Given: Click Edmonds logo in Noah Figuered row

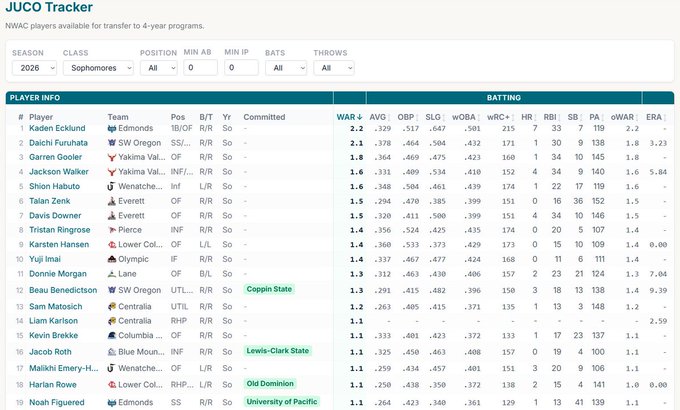Looking at the screenshot, I should coord(112,403).
